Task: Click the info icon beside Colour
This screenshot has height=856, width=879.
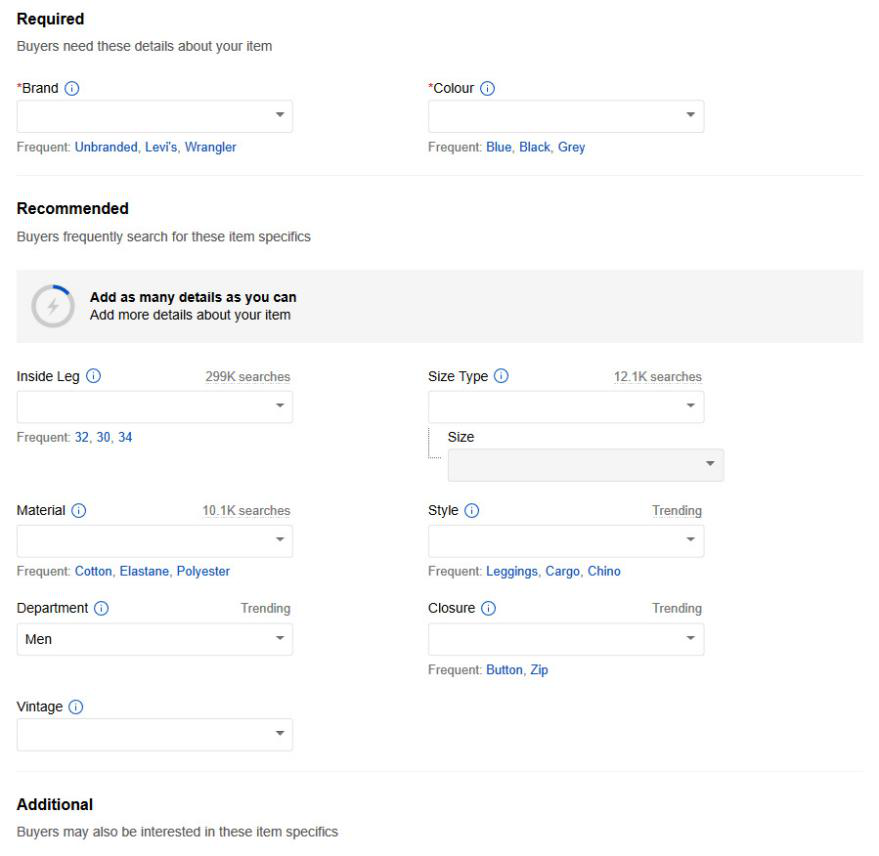Action: tap(488, 89)
